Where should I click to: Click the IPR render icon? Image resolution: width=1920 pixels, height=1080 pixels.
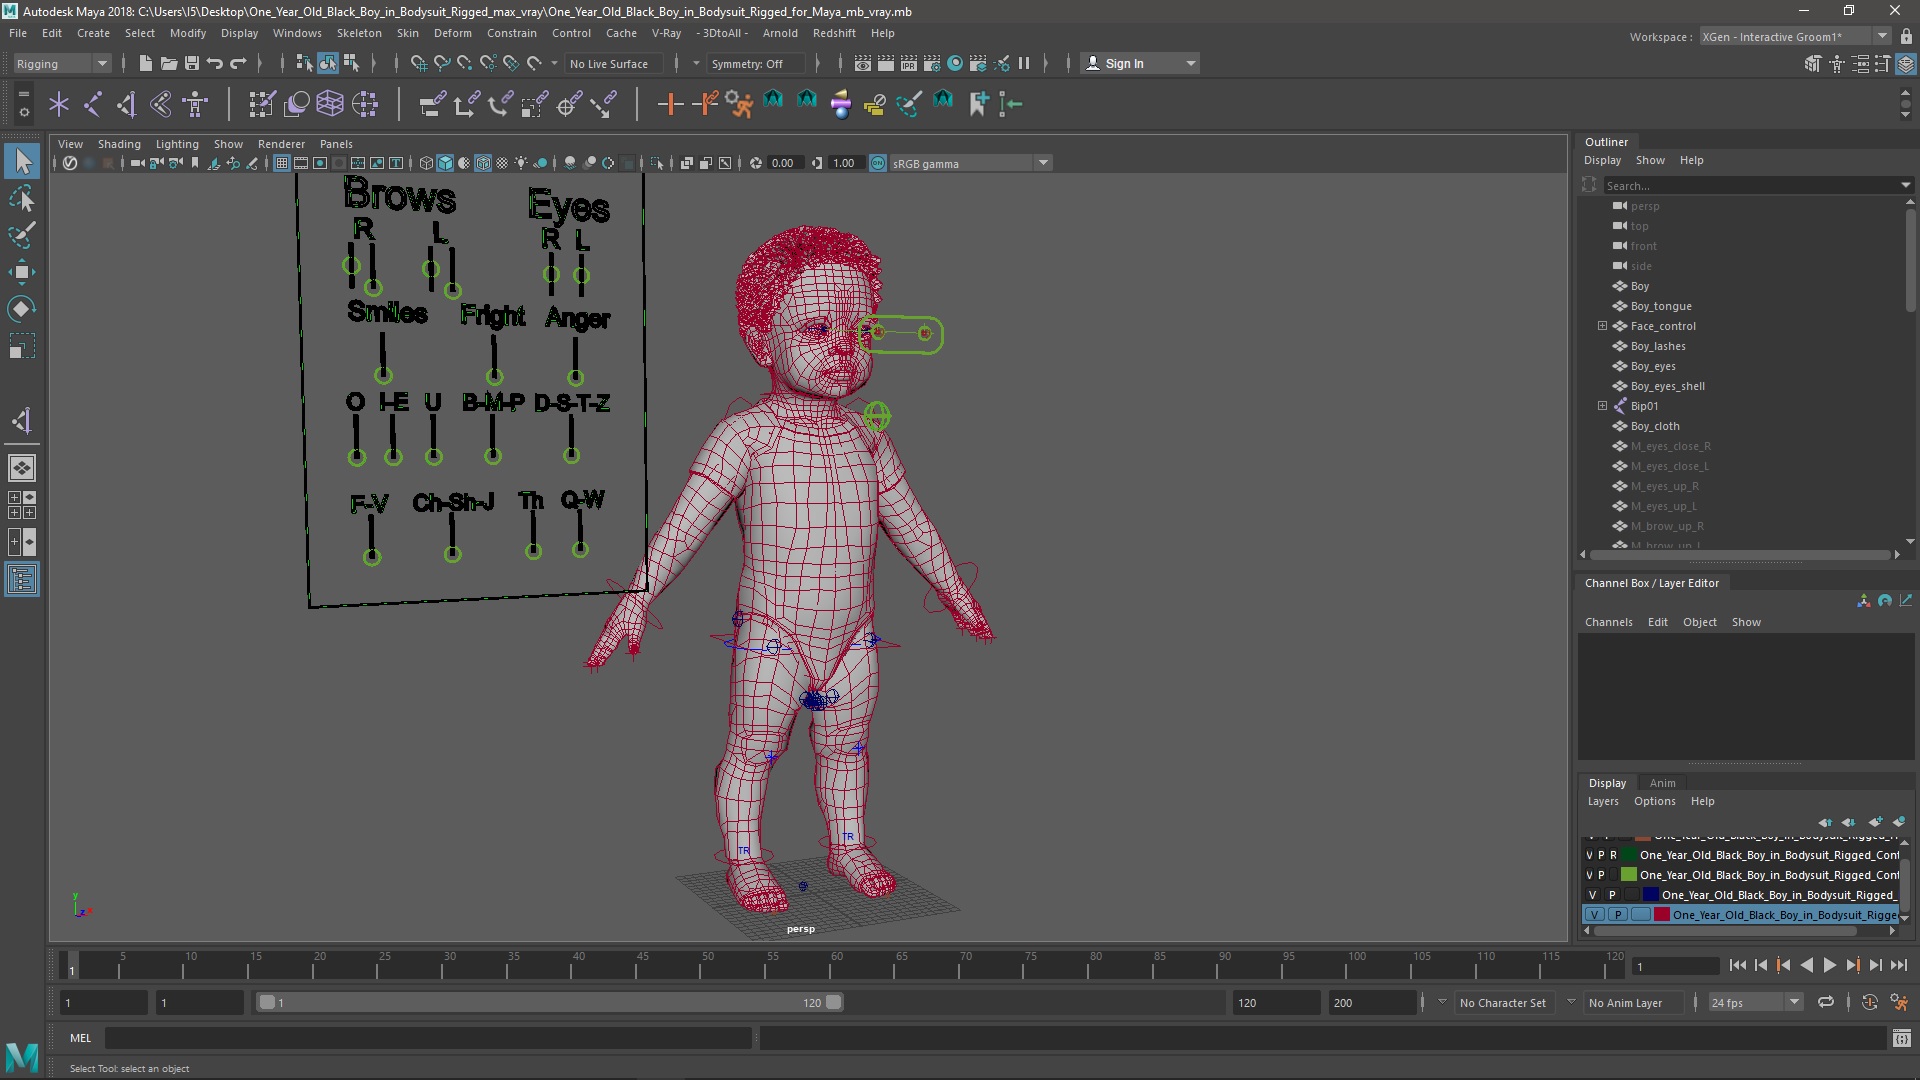908,63
